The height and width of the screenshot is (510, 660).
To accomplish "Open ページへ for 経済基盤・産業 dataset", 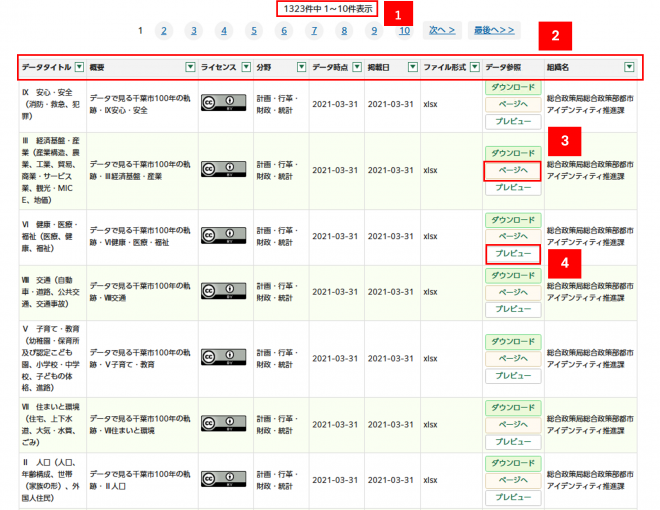I will click(513, 171).
